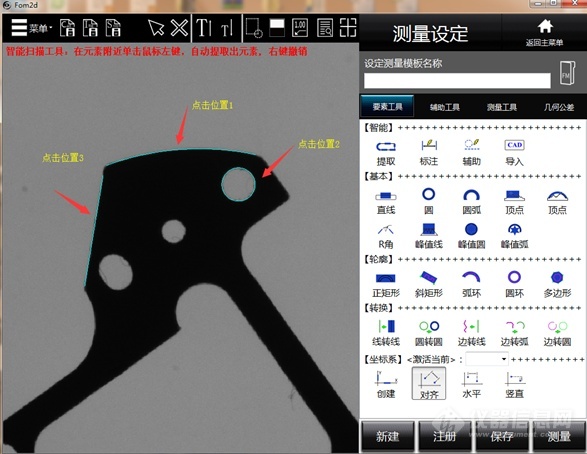
Task: Return home via 返回主菜单 icon
Action: point(545,32)
